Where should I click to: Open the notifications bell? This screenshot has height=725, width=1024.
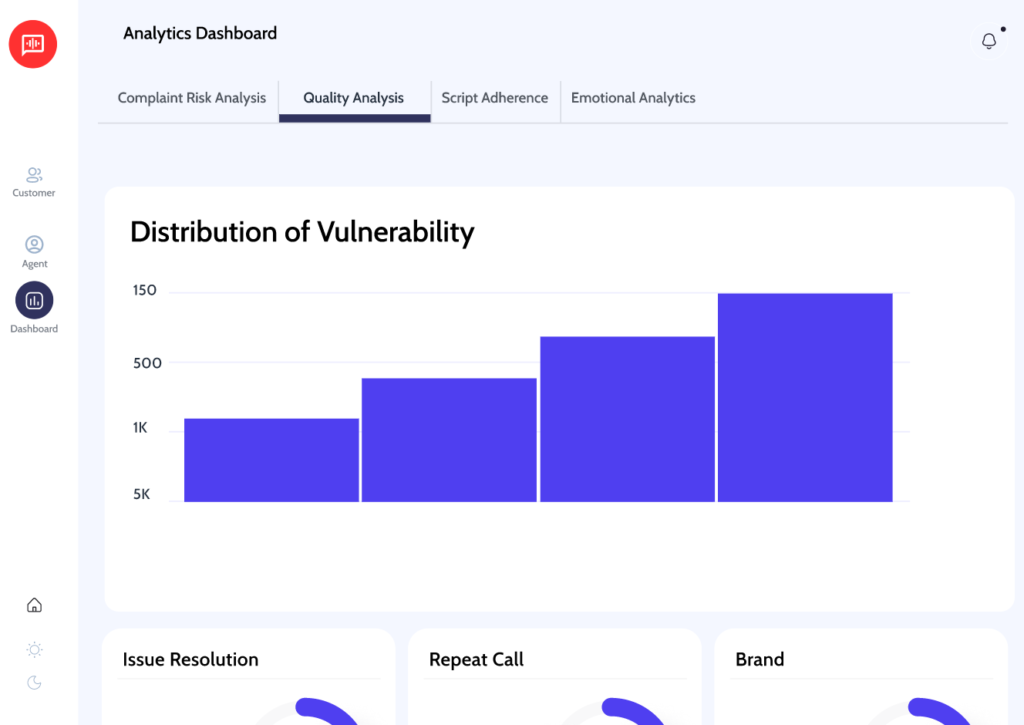(989, 41)
